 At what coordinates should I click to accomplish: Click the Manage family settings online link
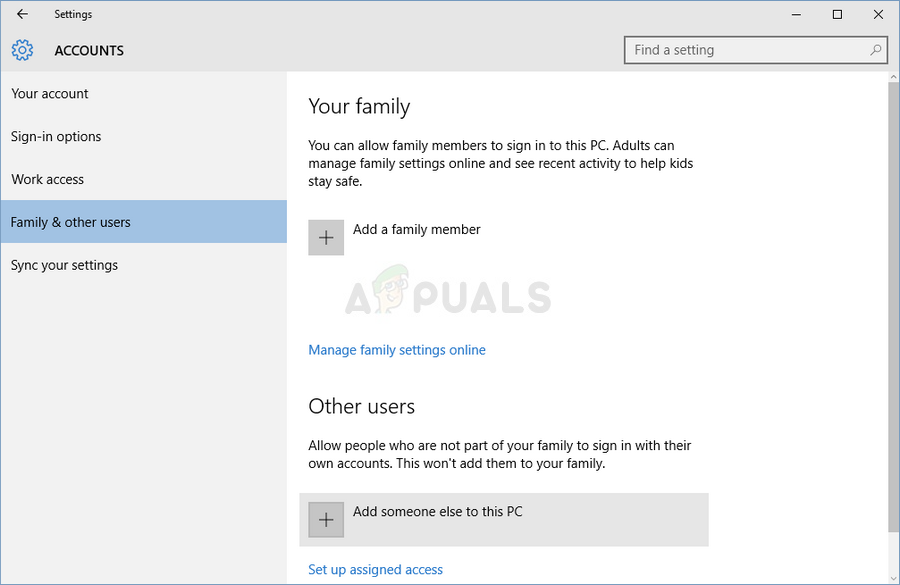click(x=397, y=350)
